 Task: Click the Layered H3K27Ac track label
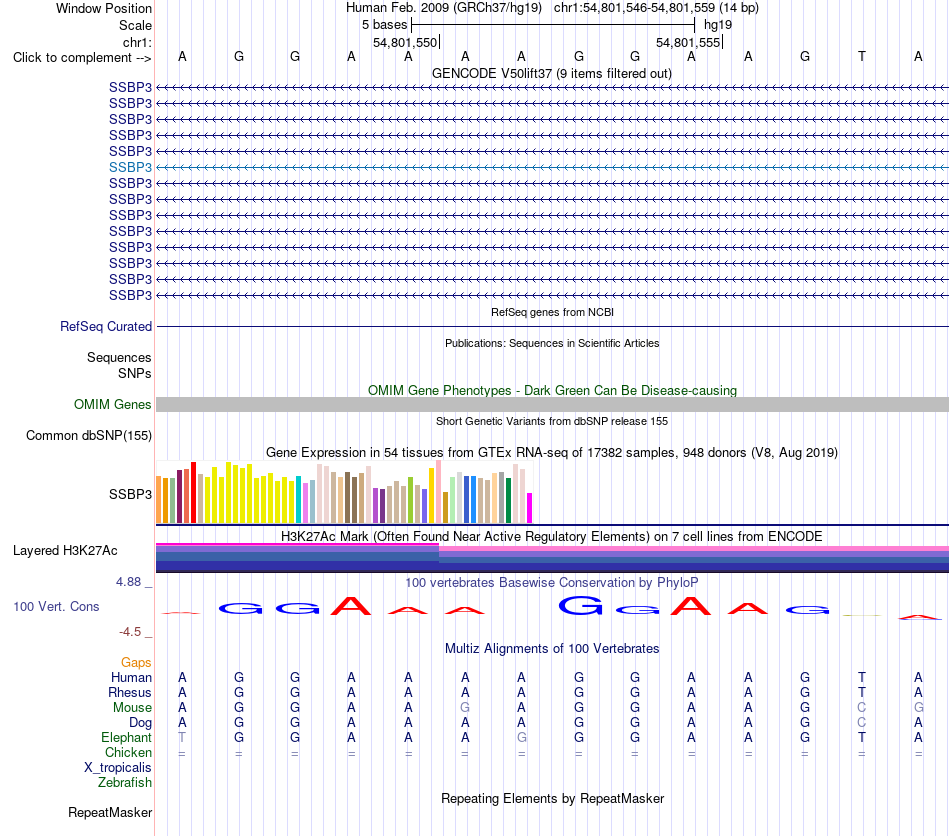tap(65, 551)
